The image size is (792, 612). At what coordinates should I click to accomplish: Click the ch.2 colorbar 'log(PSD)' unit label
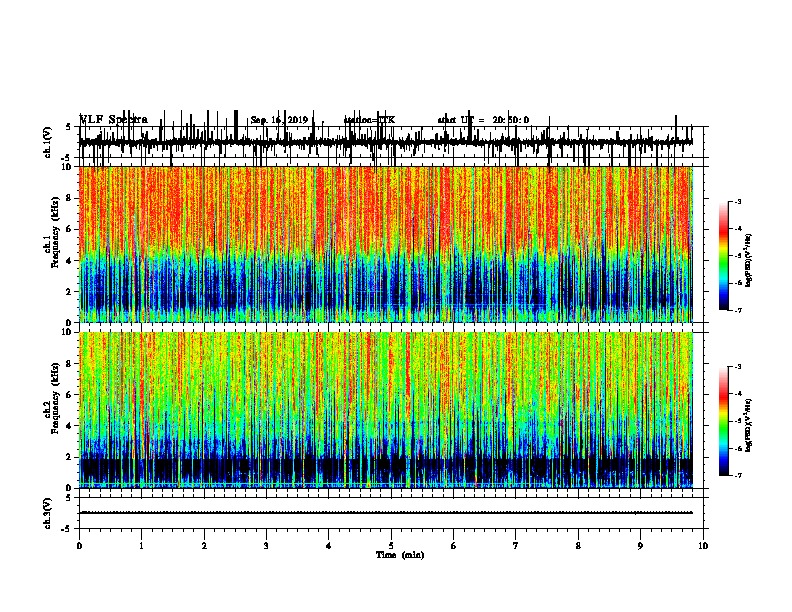point(749,425)
